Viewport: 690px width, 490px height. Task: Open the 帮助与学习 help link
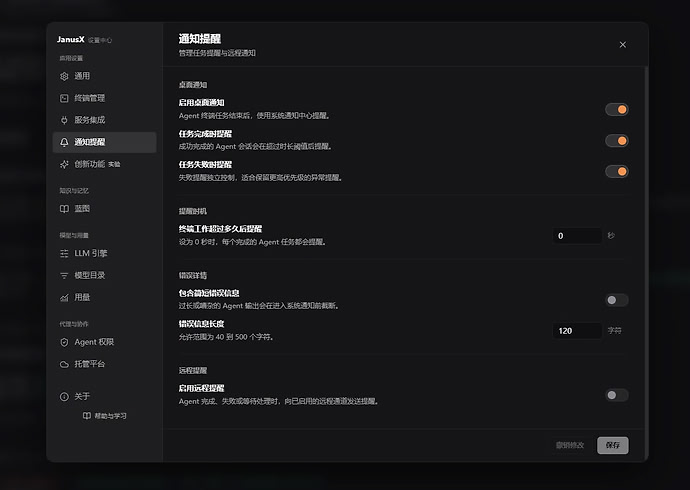click(x=105, y=416)
